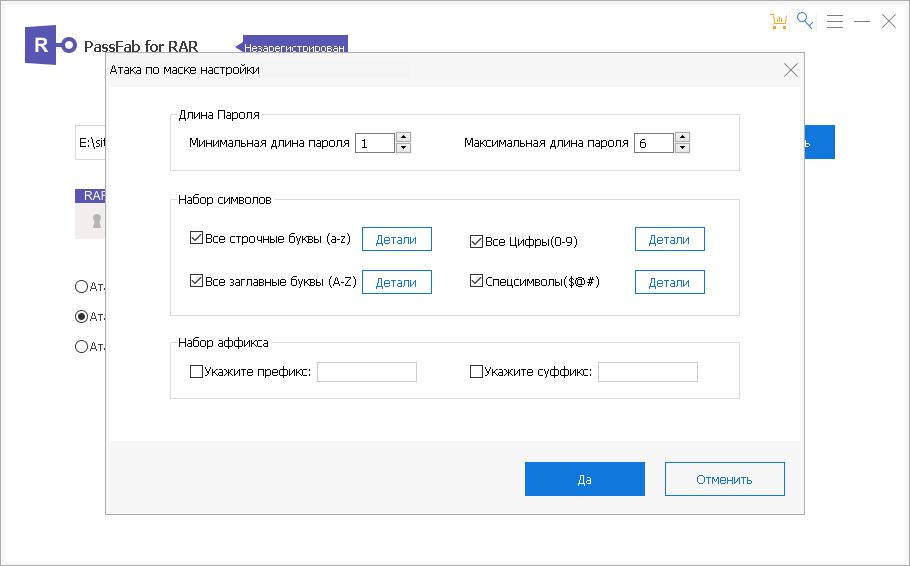This screenshot has height=566, width=910.
Task: Decrease maximum password length with down arrow
Action: pos(682,147)
